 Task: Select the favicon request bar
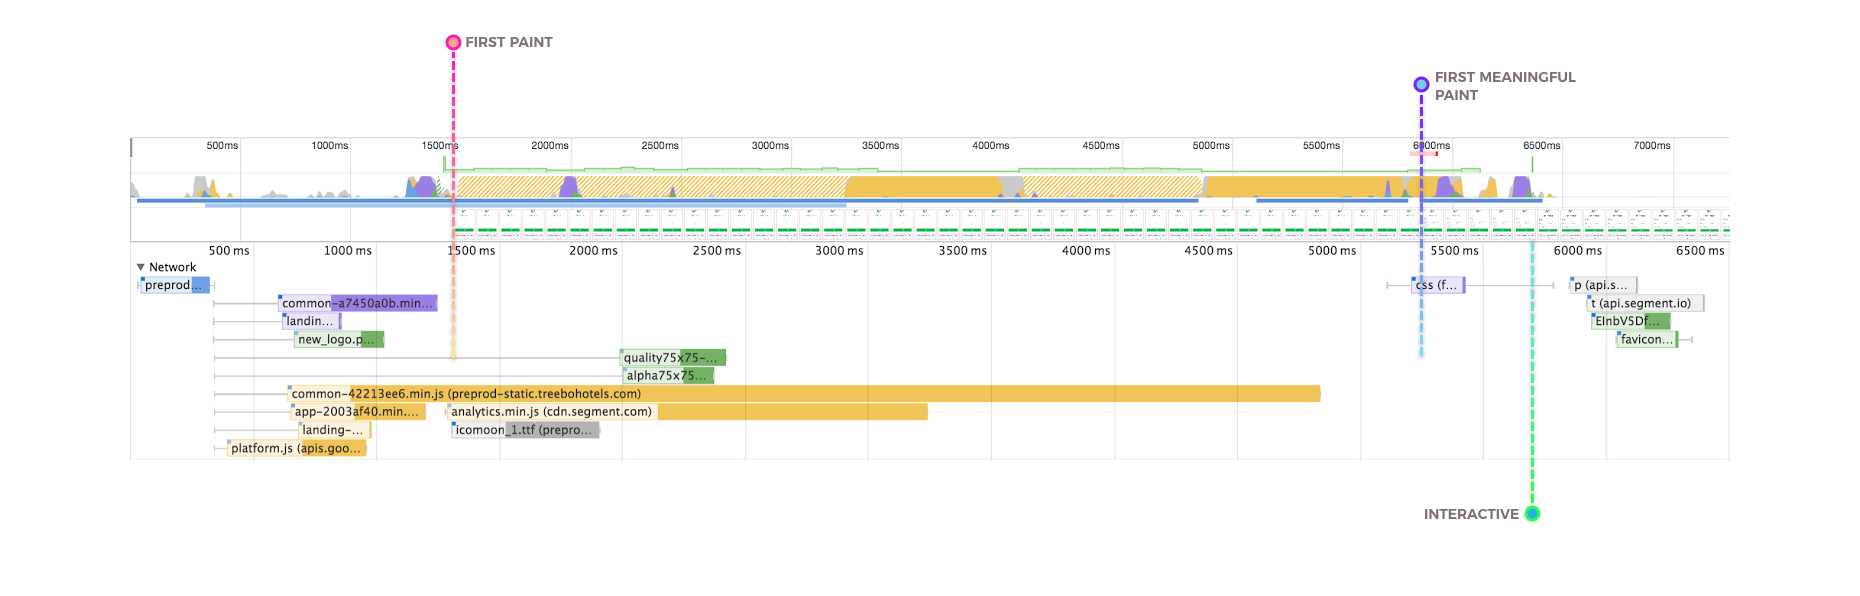click(x=1646, y=340)
